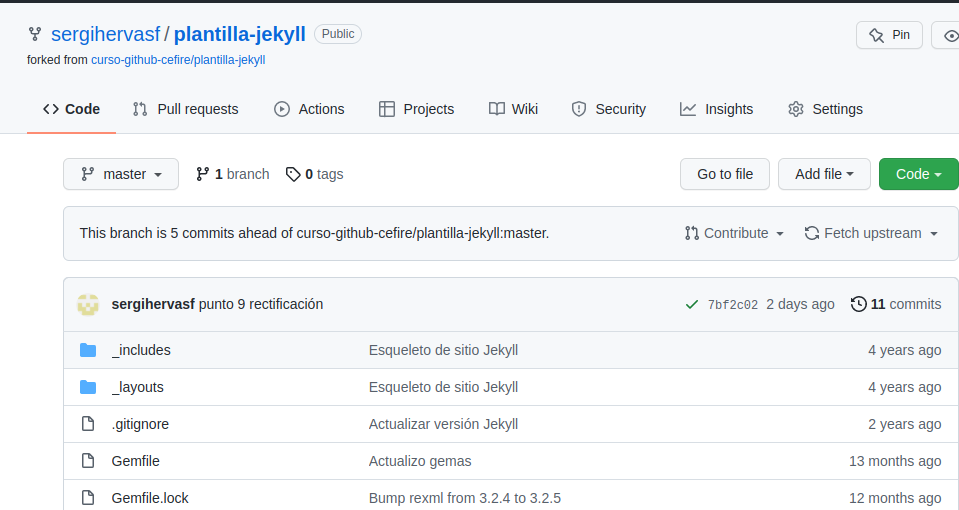Click the fork icon beside the repository name

35,34
